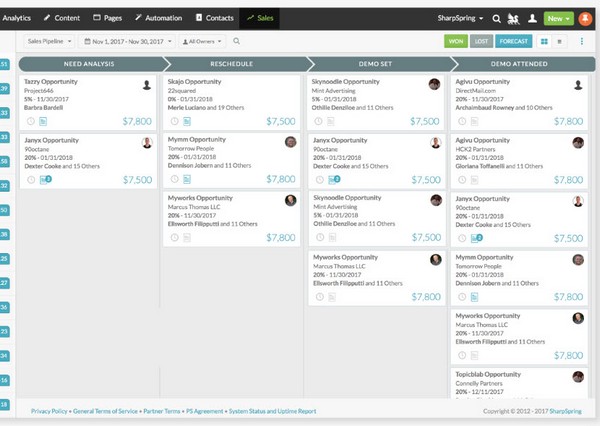Image resolution: width=600 pixels, height=426 pixels.
Task: Open the All Owners filter dropdown
Action: click(202, 41)
